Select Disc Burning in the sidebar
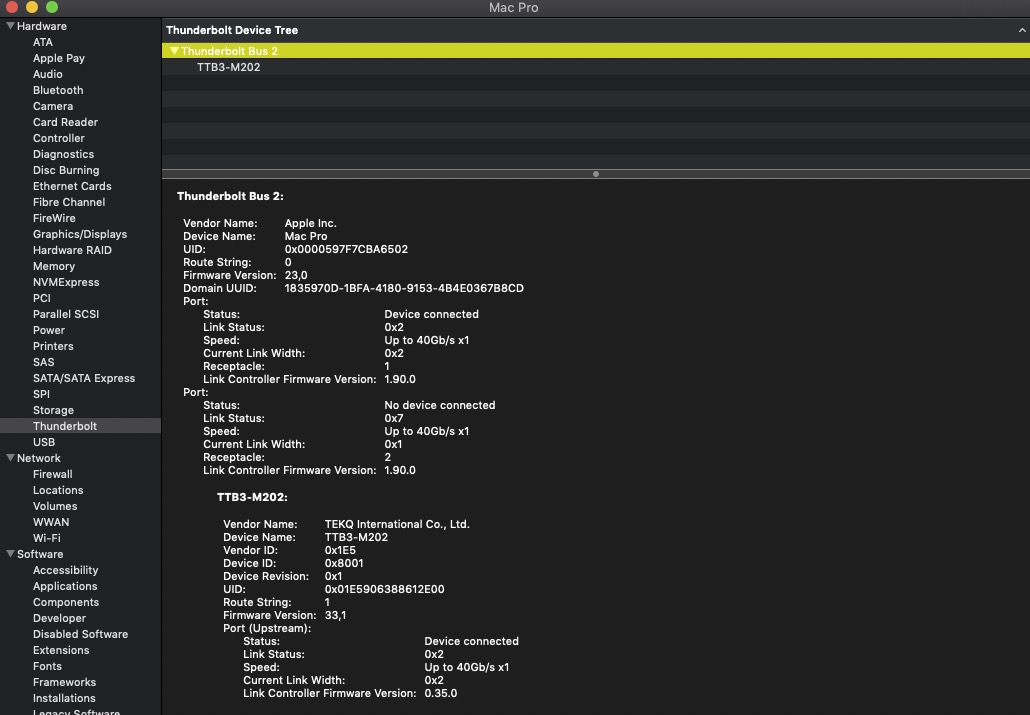Image resolution: width=1030 pixels, height=715 pixels. [x=66, y=170]
